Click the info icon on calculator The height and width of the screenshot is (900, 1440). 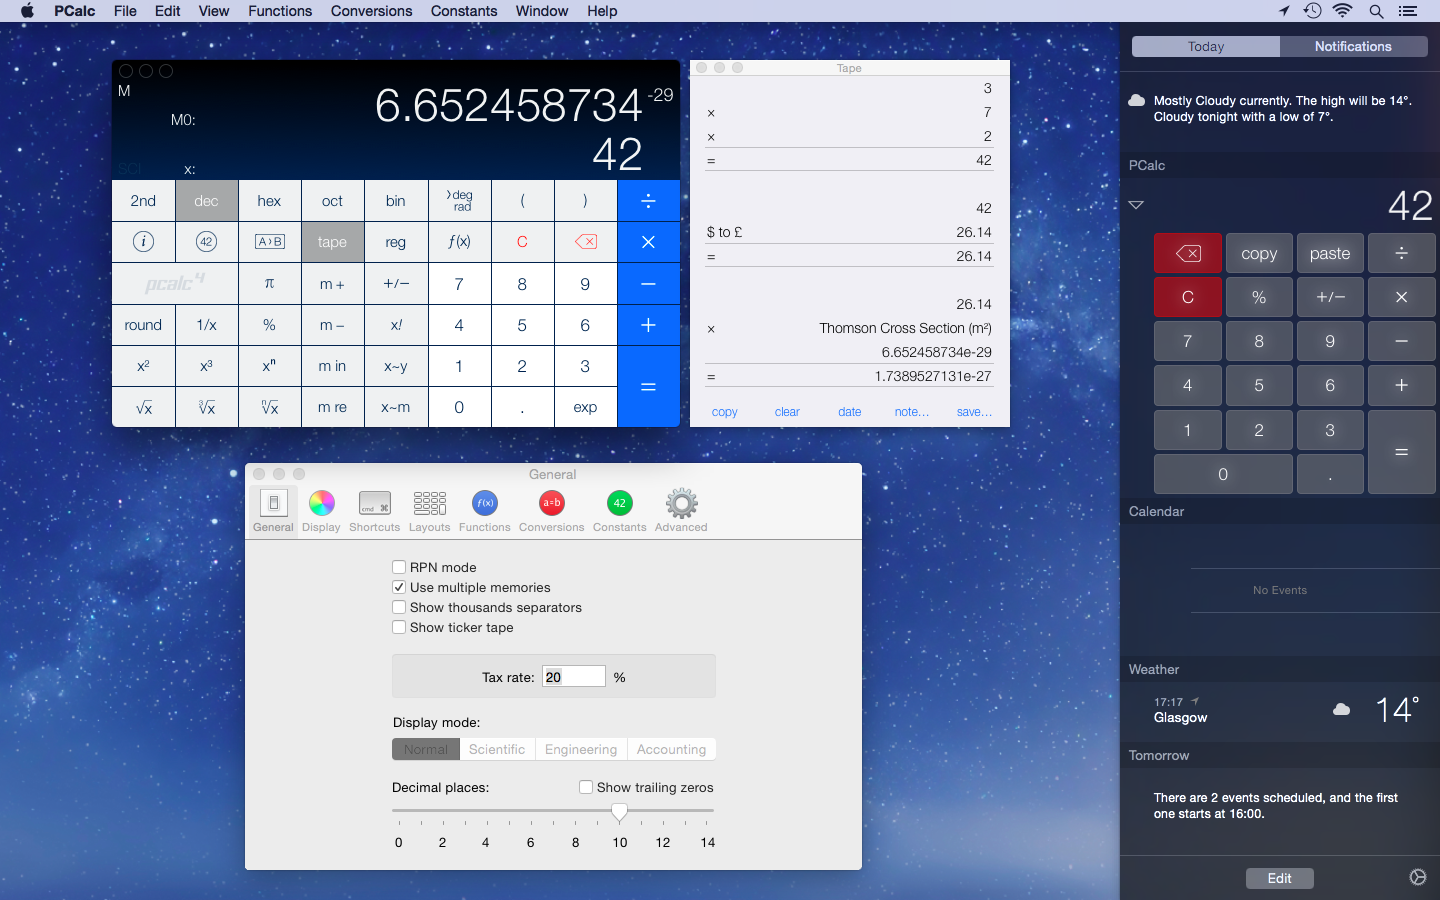pyautogui.click(x=143, y=242)
